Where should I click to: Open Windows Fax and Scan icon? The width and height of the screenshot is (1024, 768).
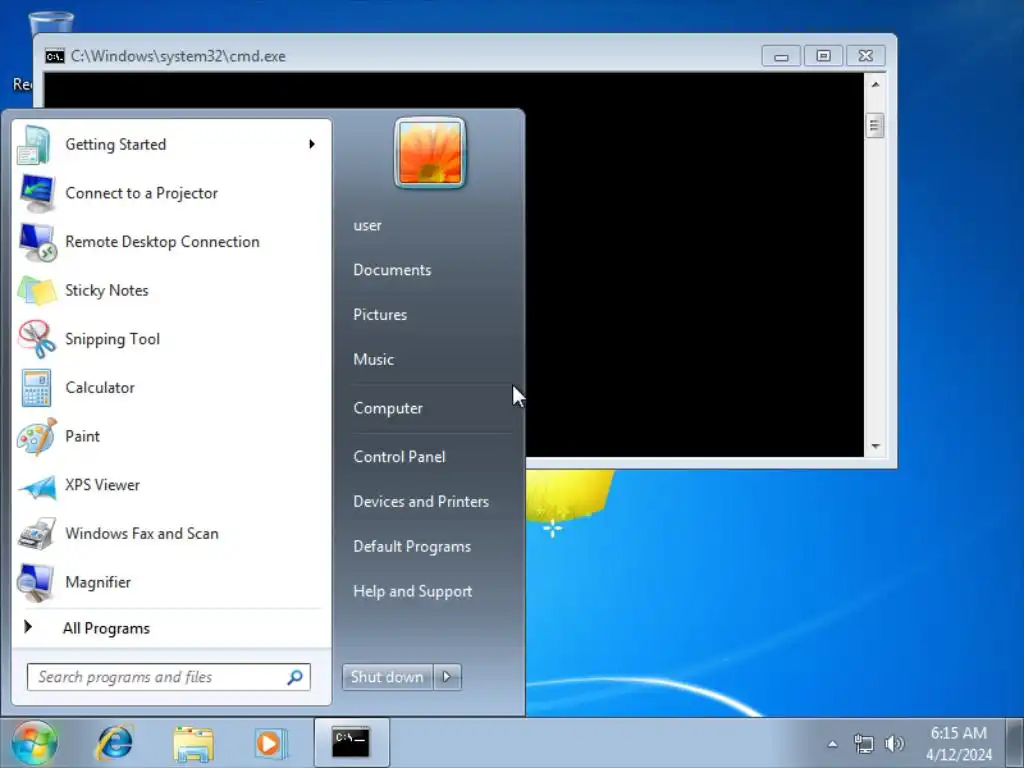point(37,534)
